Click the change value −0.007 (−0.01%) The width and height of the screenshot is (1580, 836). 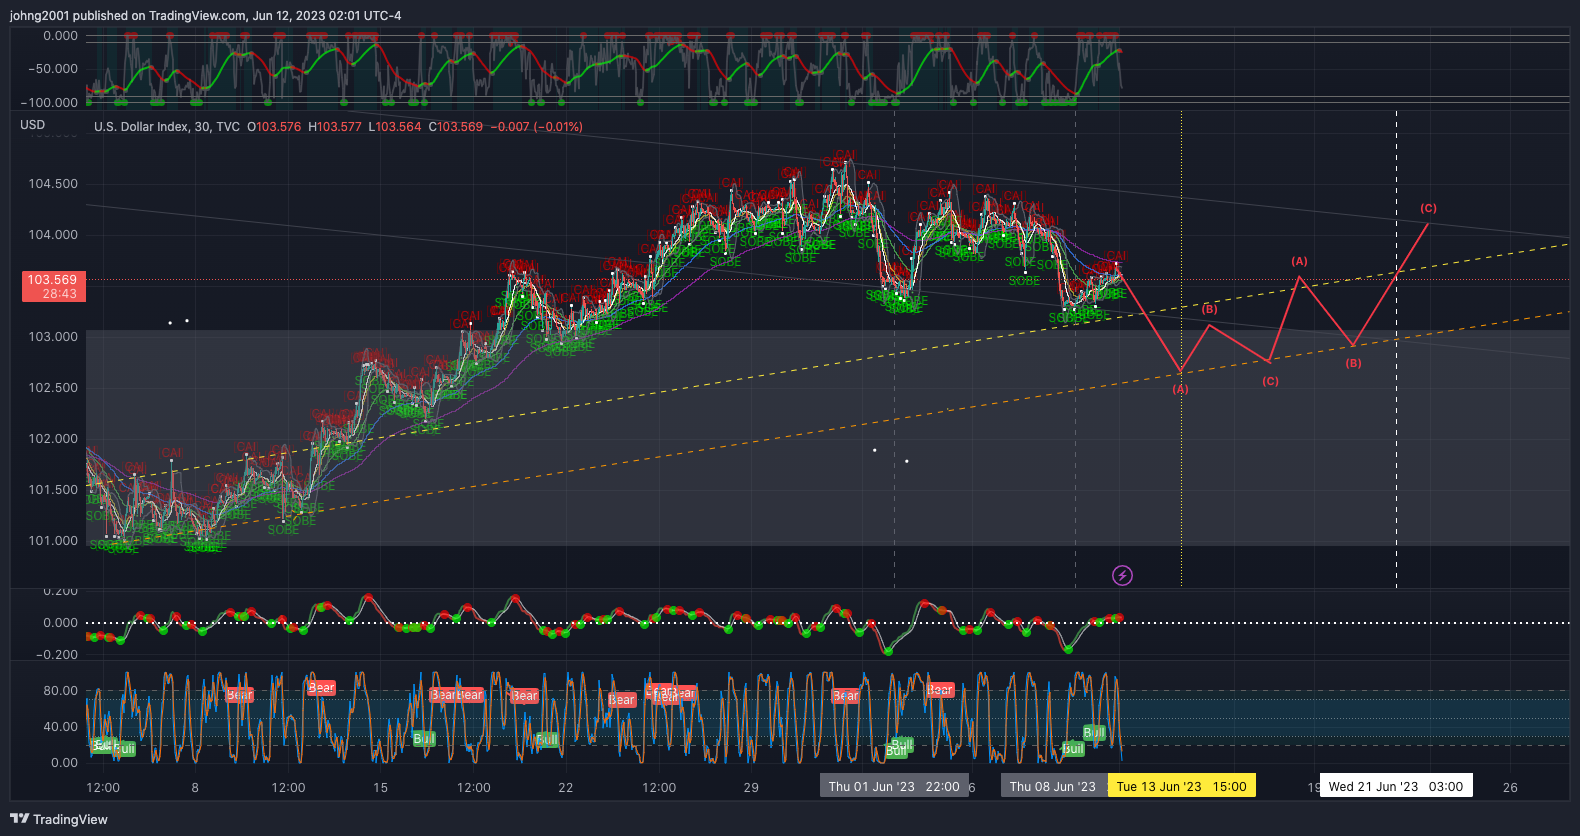(536, 127)
